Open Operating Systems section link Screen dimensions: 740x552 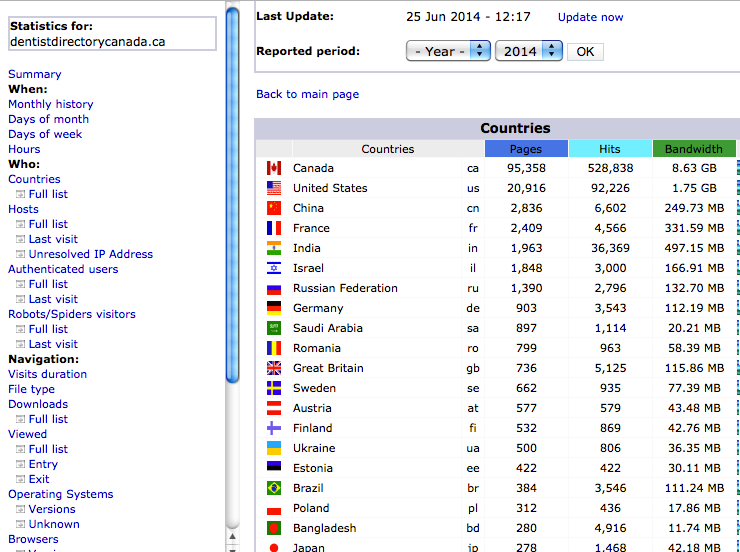click(60, 494)
